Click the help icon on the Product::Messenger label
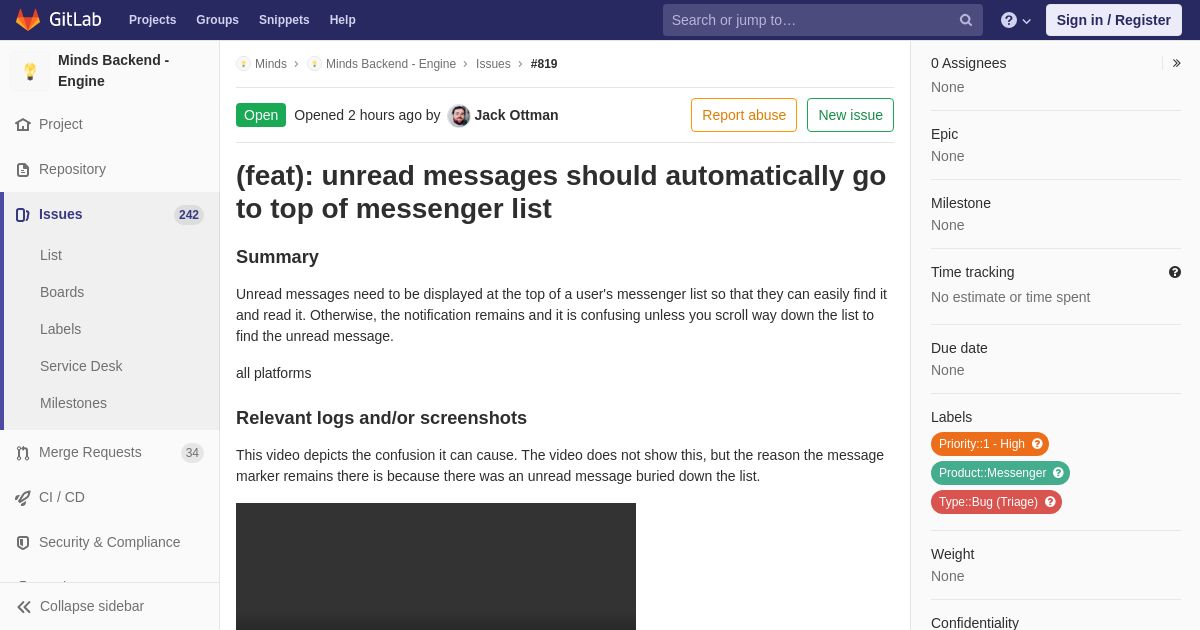Image resolution: width=1200 pixels, height=630 pixels. tap(1058, 473)
